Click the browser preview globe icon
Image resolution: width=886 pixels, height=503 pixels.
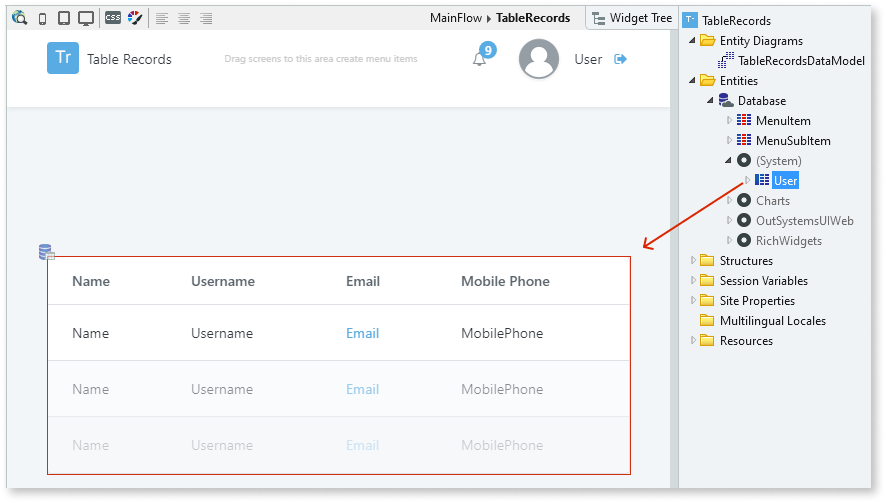20,18
